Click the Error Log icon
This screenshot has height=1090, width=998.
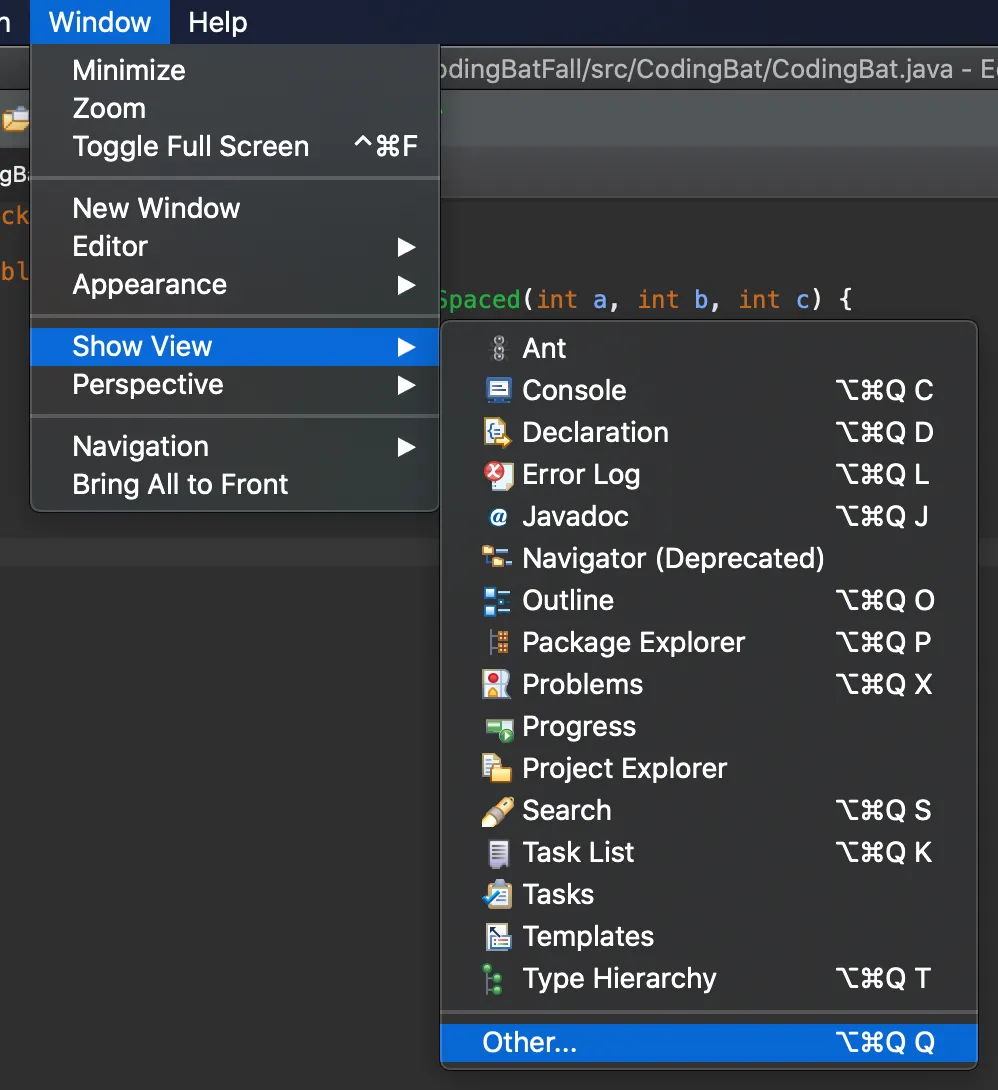[x=497, y=475]
